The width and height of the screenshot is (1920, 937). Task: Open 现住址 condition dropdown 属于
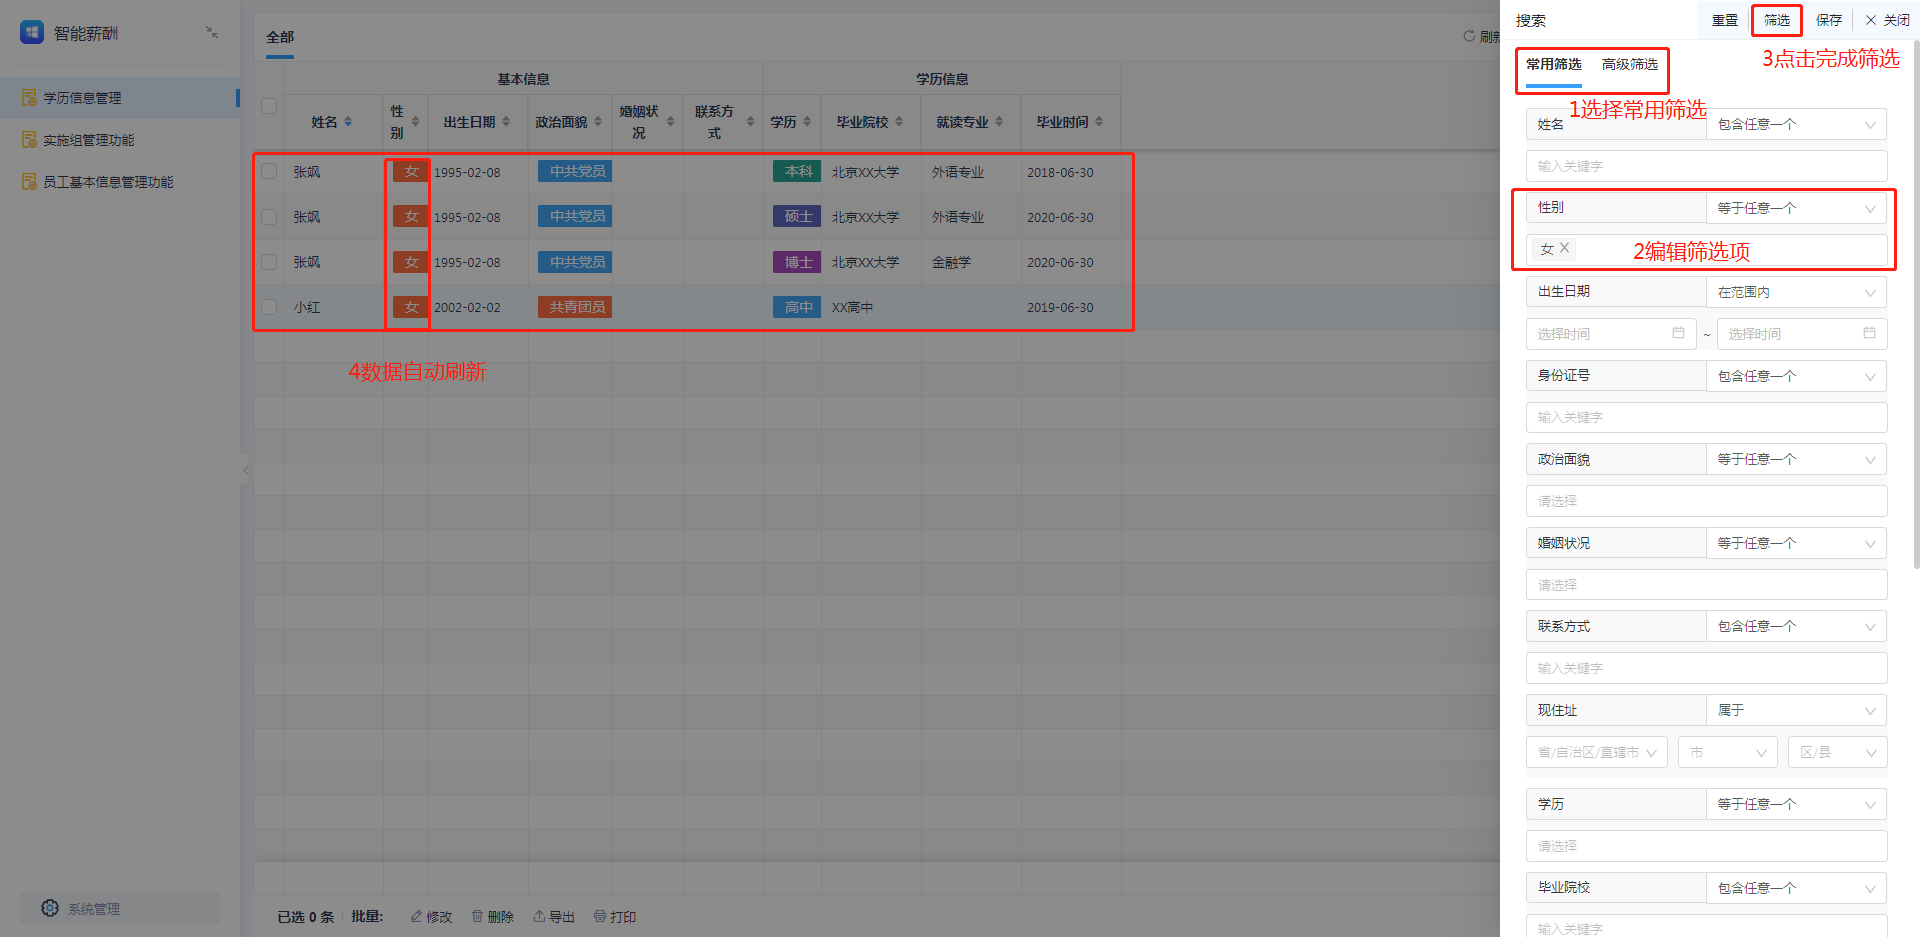pyautogui.click(x=1797, y=710)
